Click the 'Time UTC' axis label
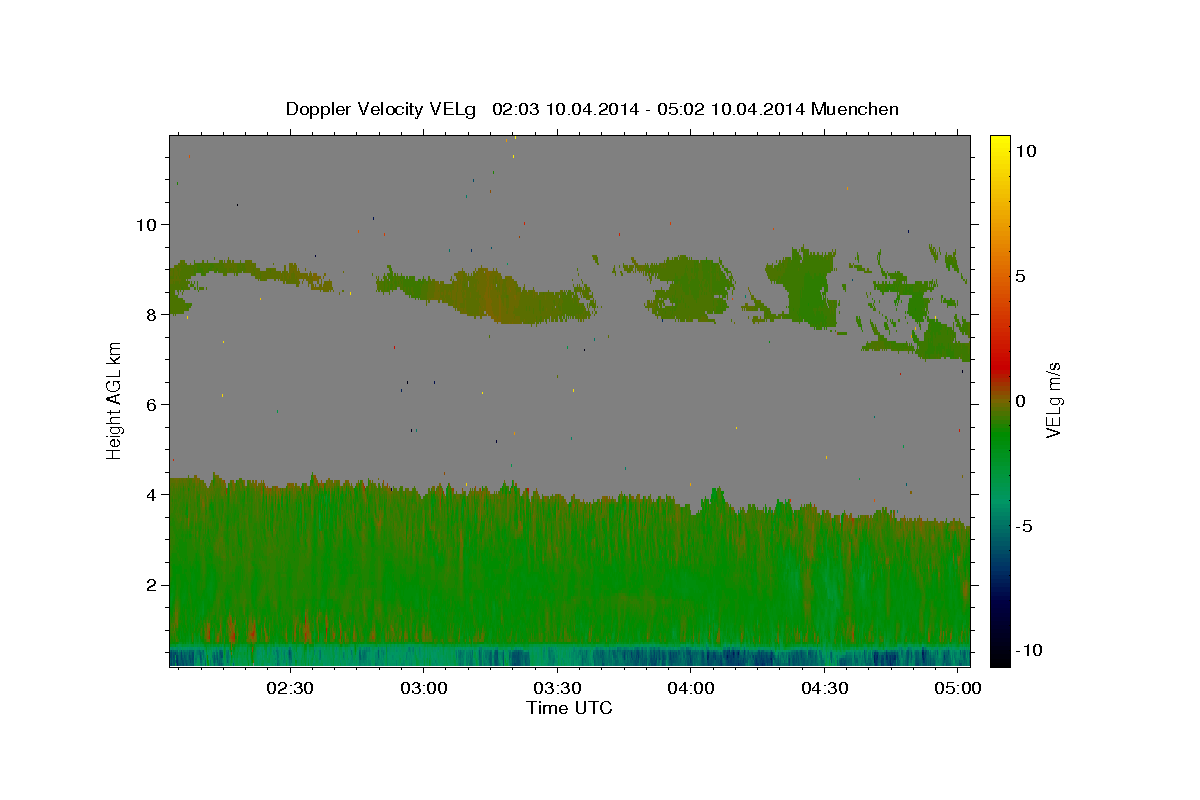Screen dimensions: 1200x800 569,708
